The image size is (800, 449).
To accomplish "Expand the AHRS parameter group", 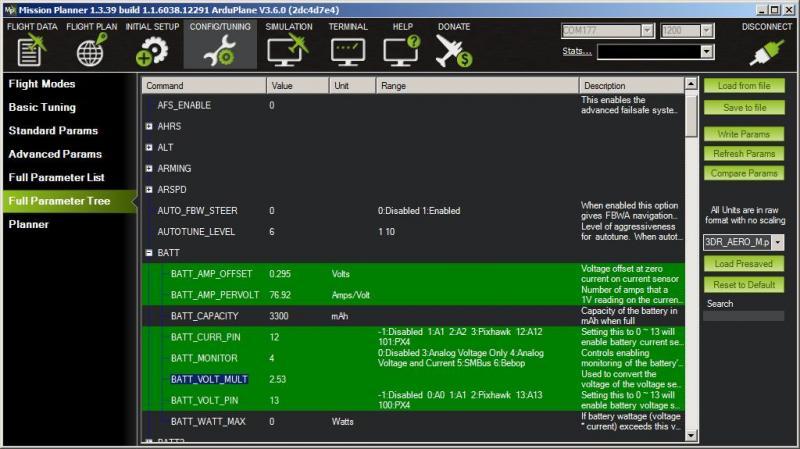I will pyautogui.click(x=149, y=126).
